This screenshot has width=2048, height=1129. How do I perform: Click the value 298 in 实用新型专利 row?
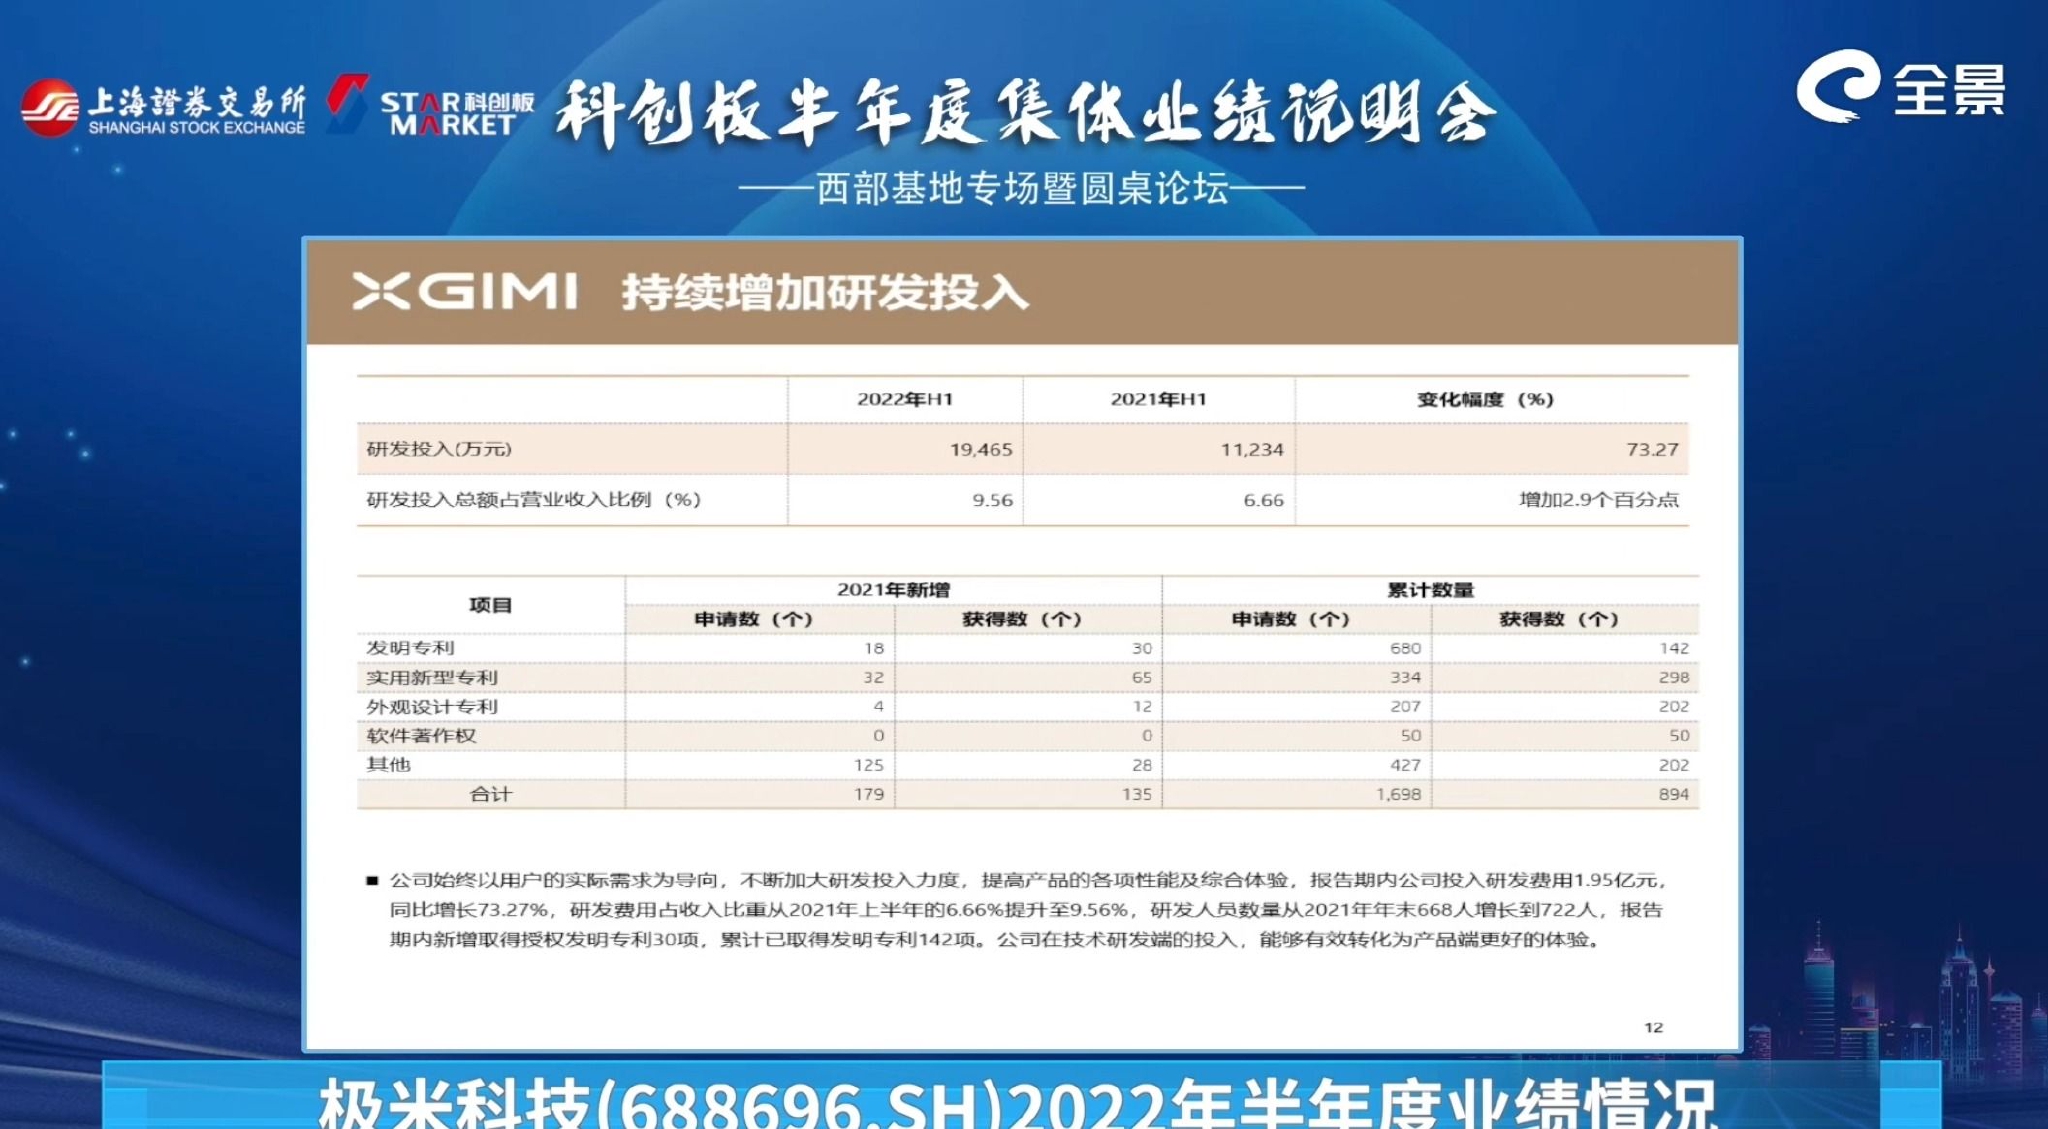click(1674, 677)
